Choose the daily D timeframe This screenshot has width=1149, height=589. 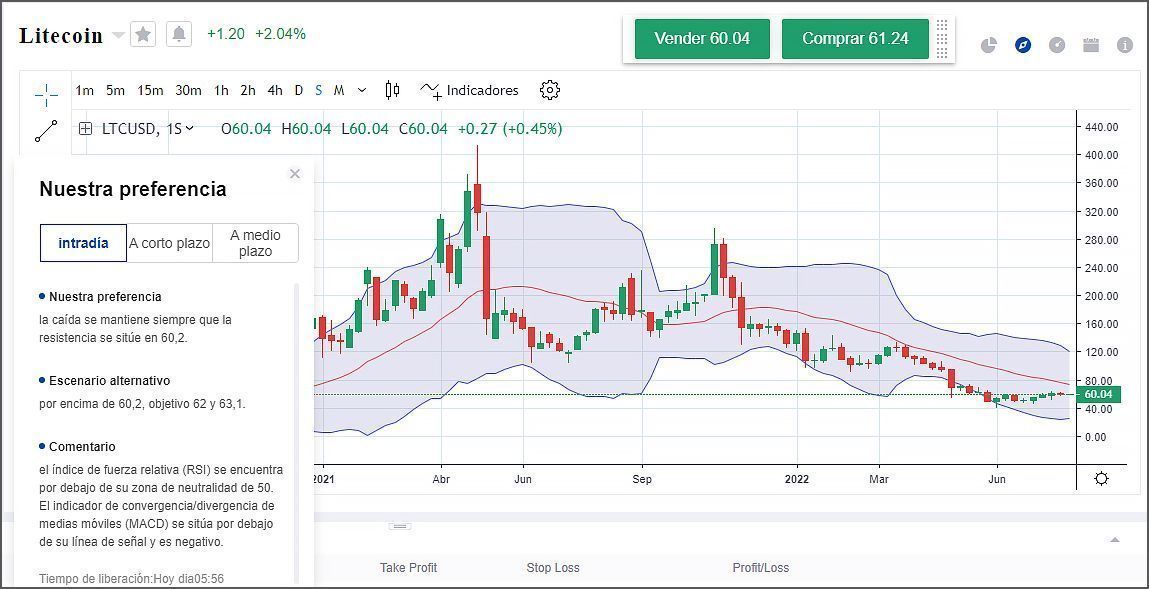[x=298, y=90]
